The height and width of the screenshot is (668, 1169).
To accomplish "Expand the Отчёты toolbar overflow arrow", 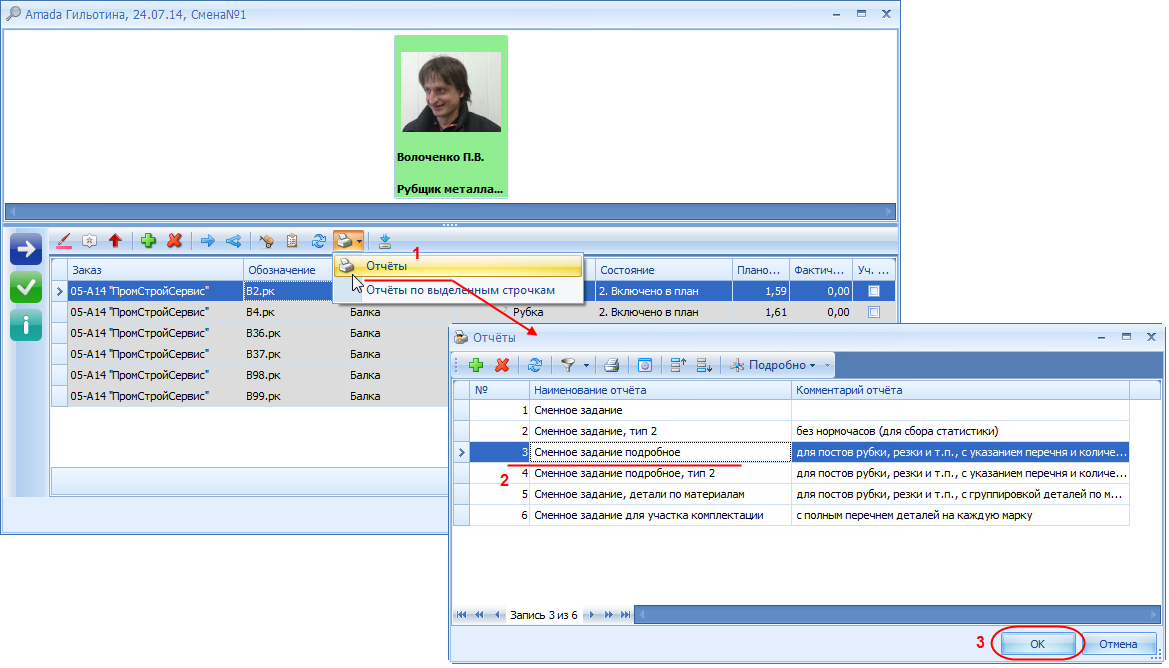I will pos(827,365).
